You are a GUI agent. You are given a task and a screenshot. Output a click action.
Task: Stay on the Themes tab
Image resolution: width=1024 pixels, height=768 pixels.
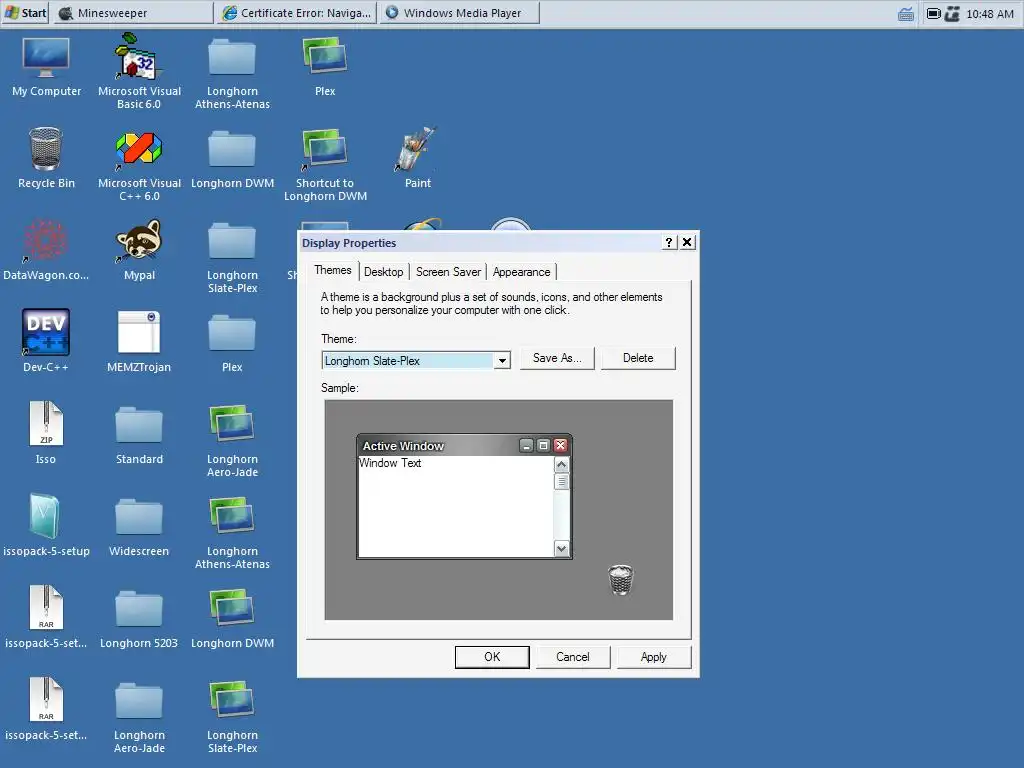332,270
